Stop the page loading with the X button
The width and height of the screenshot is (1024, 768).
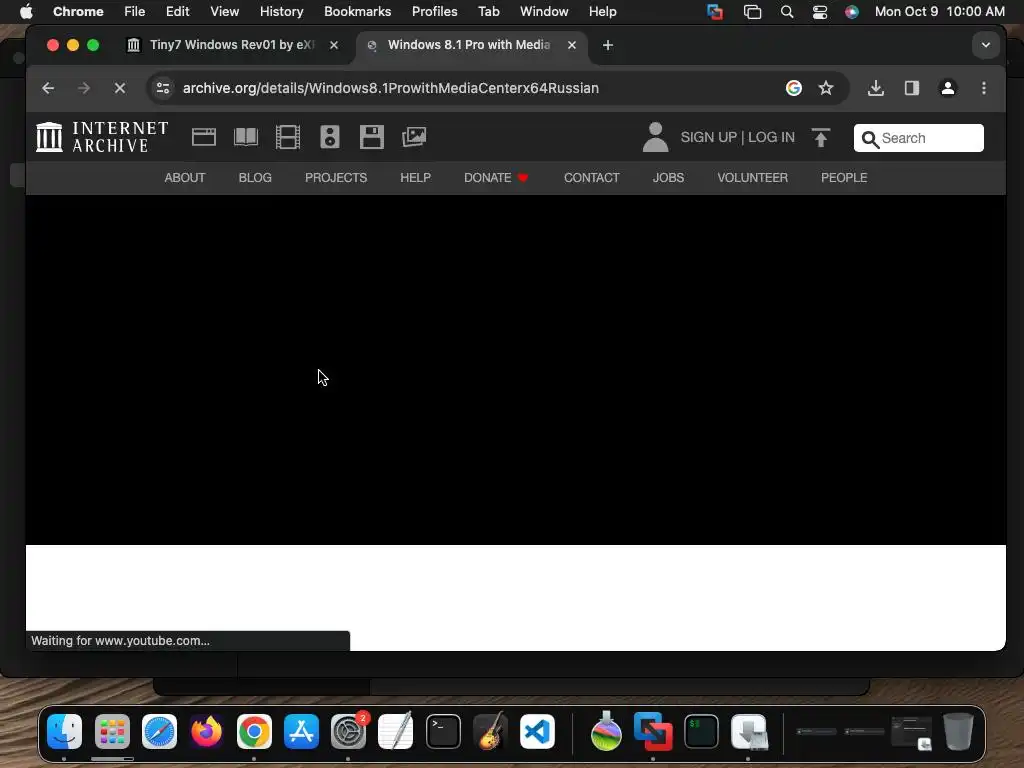click(120, 88)
